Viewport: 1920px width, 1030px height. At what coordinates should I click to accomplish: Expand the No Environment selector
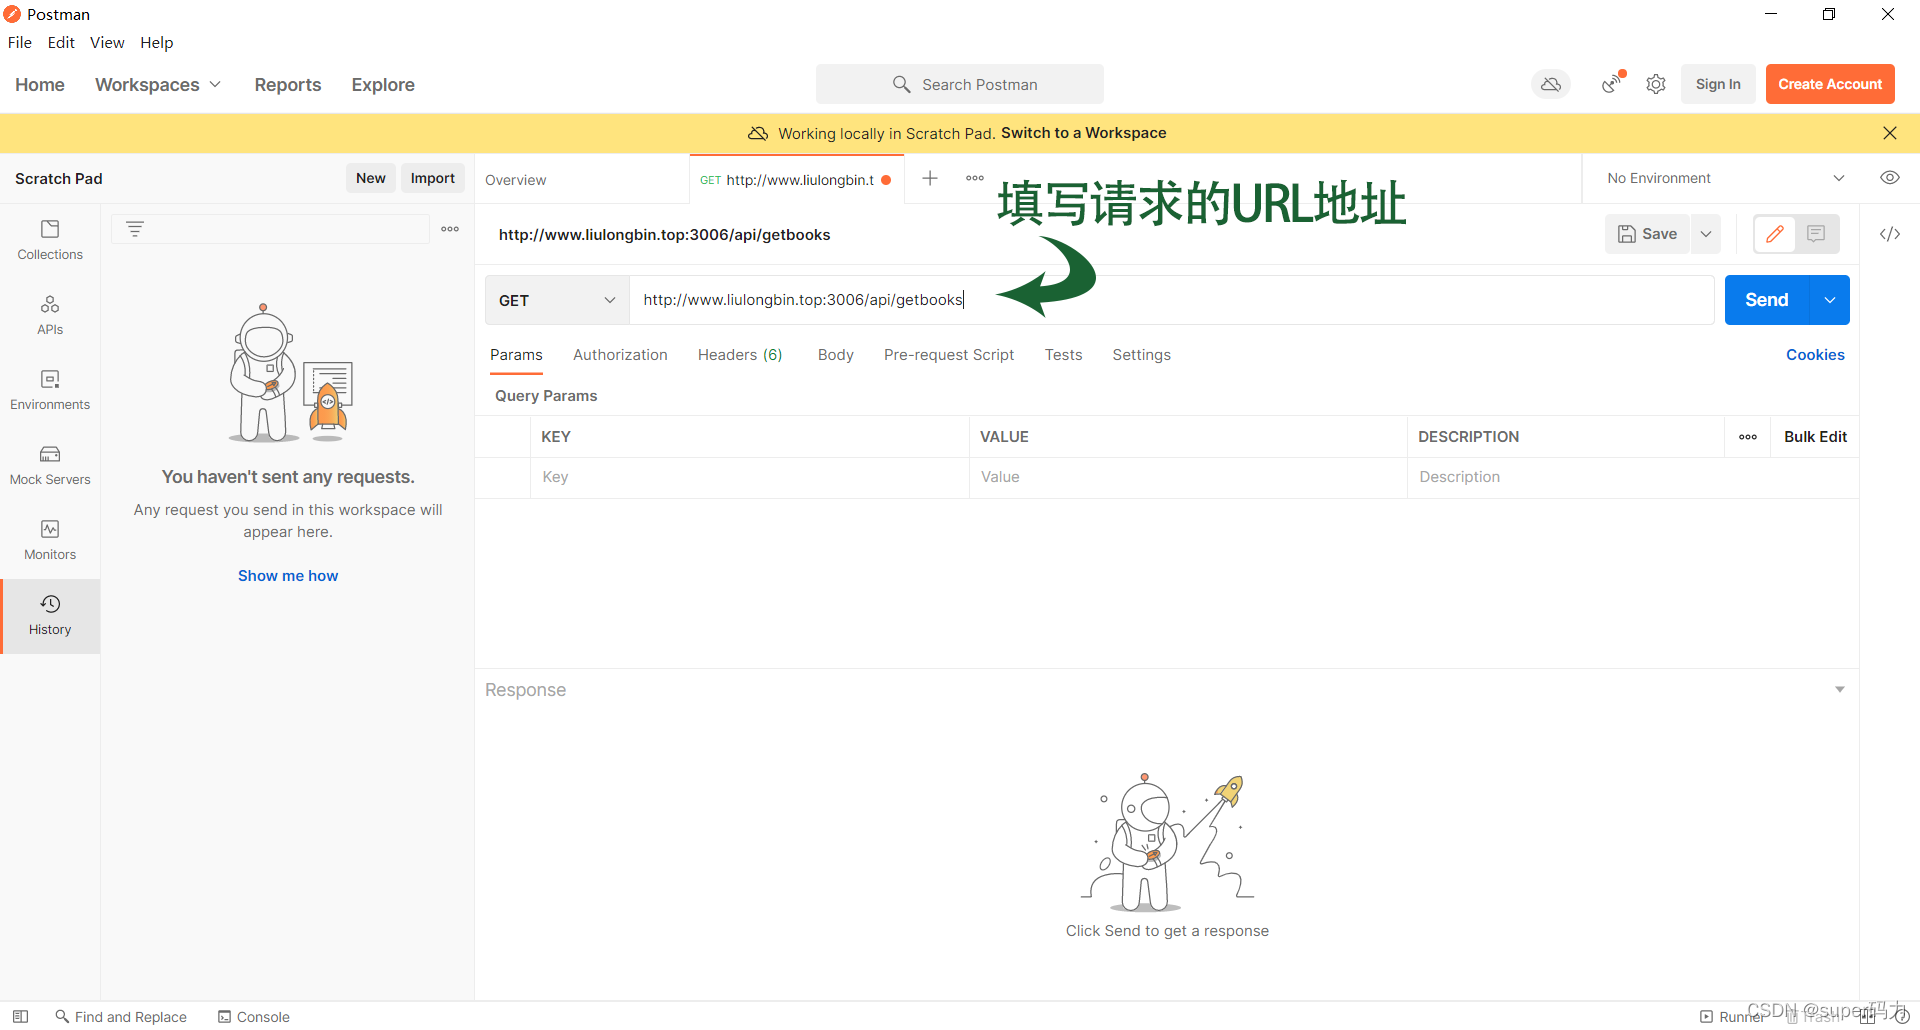(x=1725, y=178)
